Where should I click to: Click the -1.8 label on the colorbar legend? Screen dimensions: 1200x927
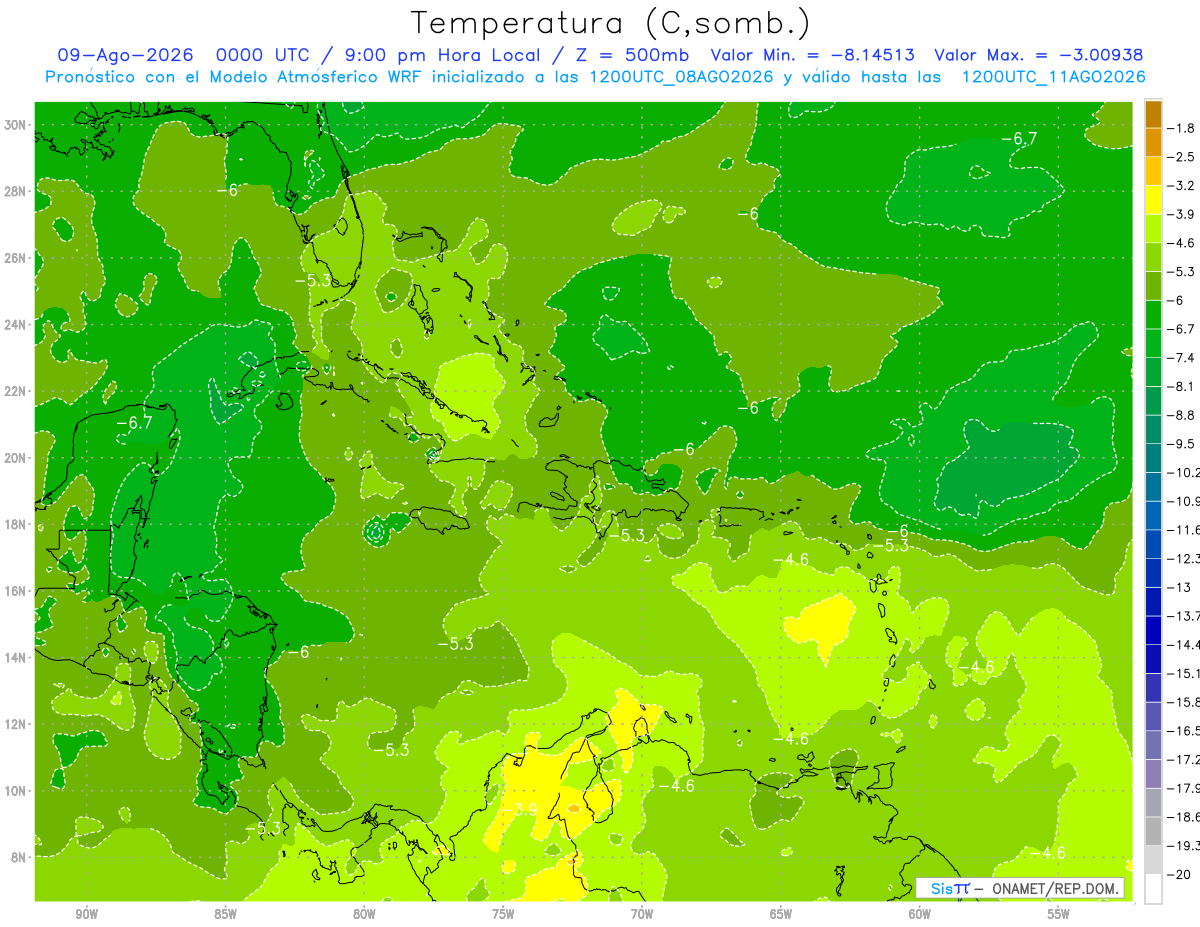[x=1181, y=128]
